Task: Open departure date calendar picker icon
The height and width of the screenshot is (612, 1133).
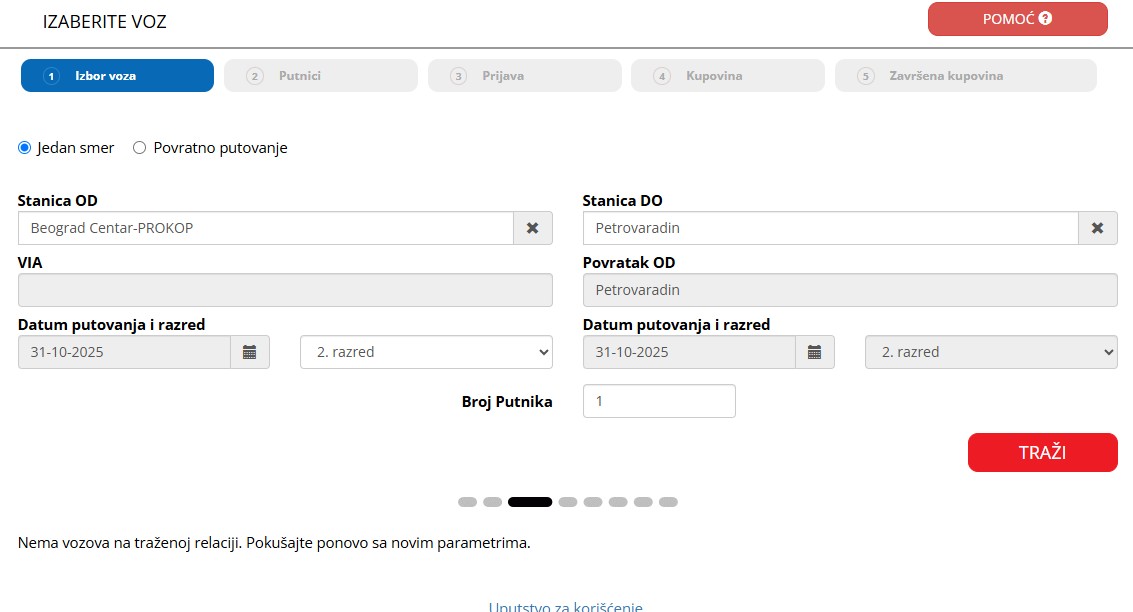Action: point(250,352)
